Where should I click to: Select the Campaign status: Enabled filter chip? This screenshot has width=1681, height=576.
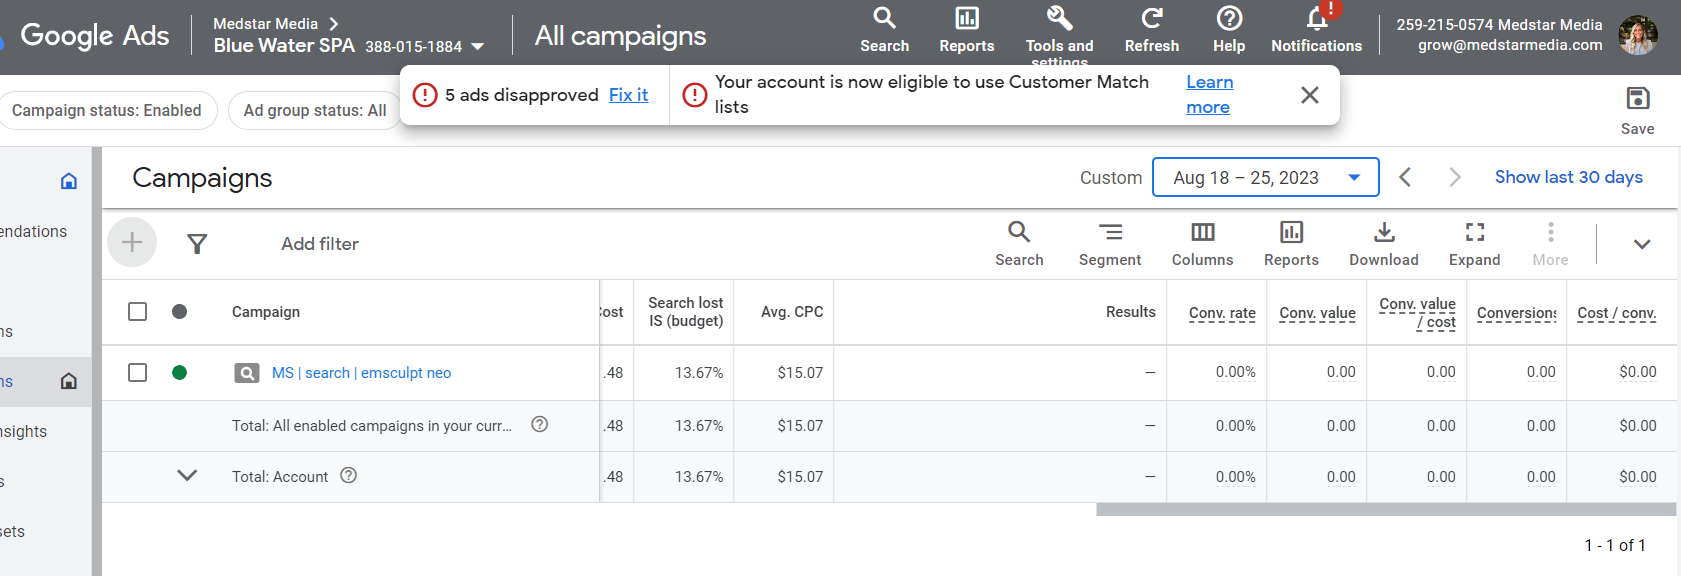tap(108, 110)
